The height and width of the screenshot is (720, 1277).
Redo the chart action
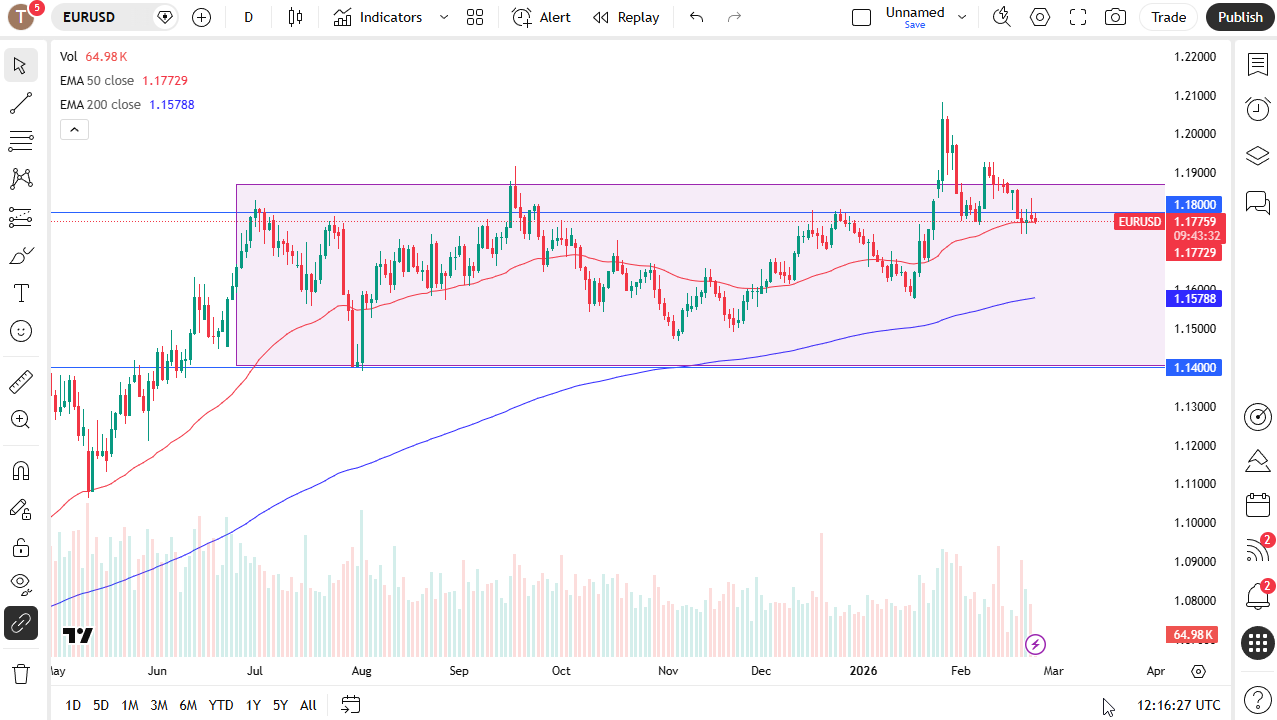pos(735,17)
